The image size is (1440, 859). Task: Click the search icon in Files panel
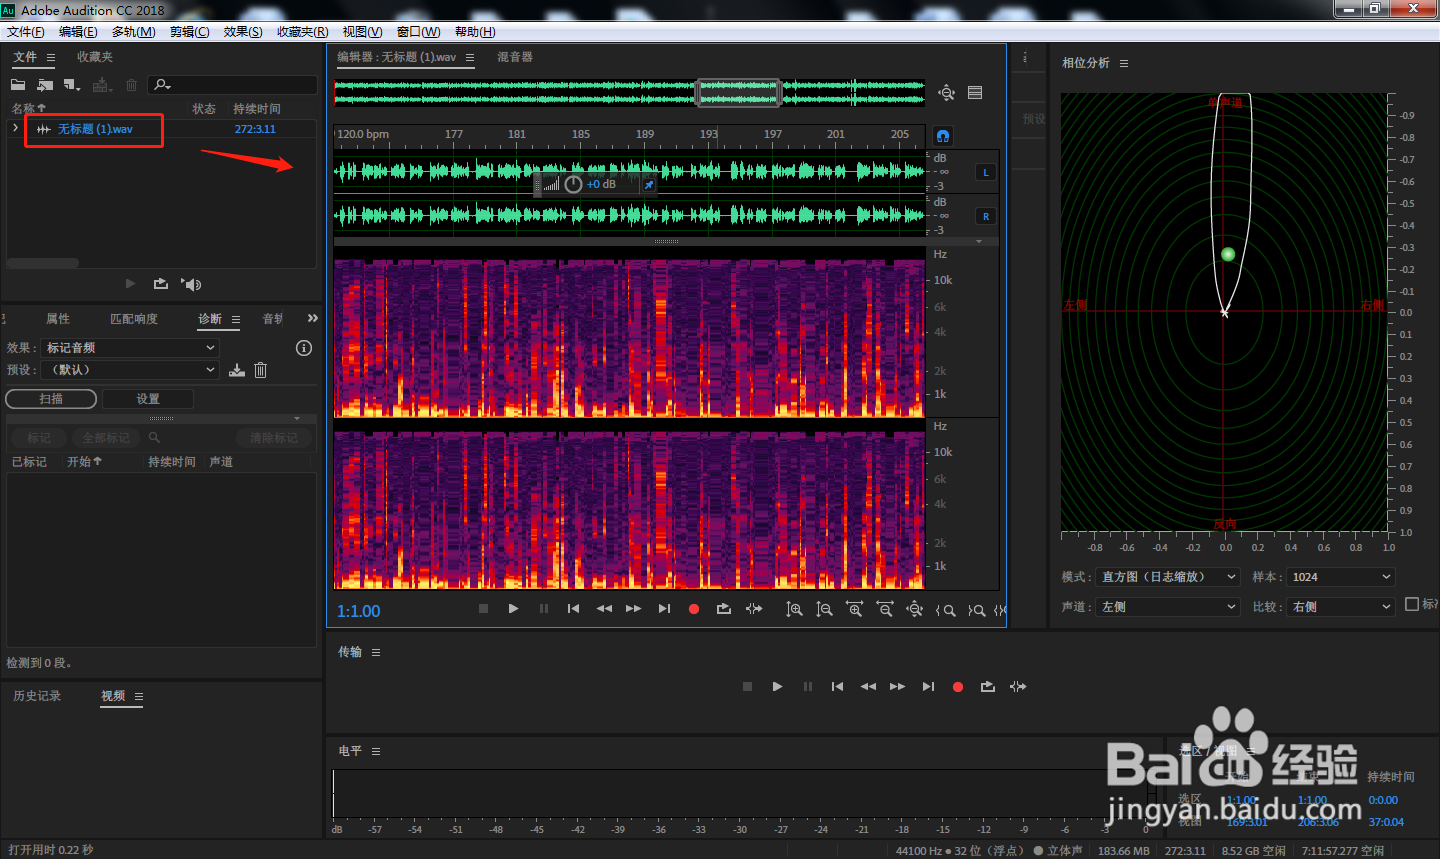pyautogui.click(x=162, y=85)
